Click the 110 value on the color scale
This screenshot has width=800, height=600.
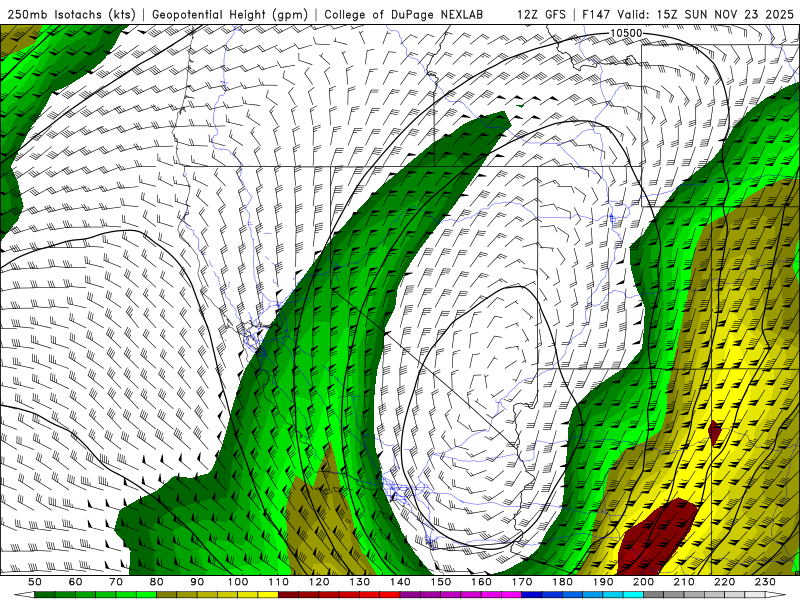[278, 582]
